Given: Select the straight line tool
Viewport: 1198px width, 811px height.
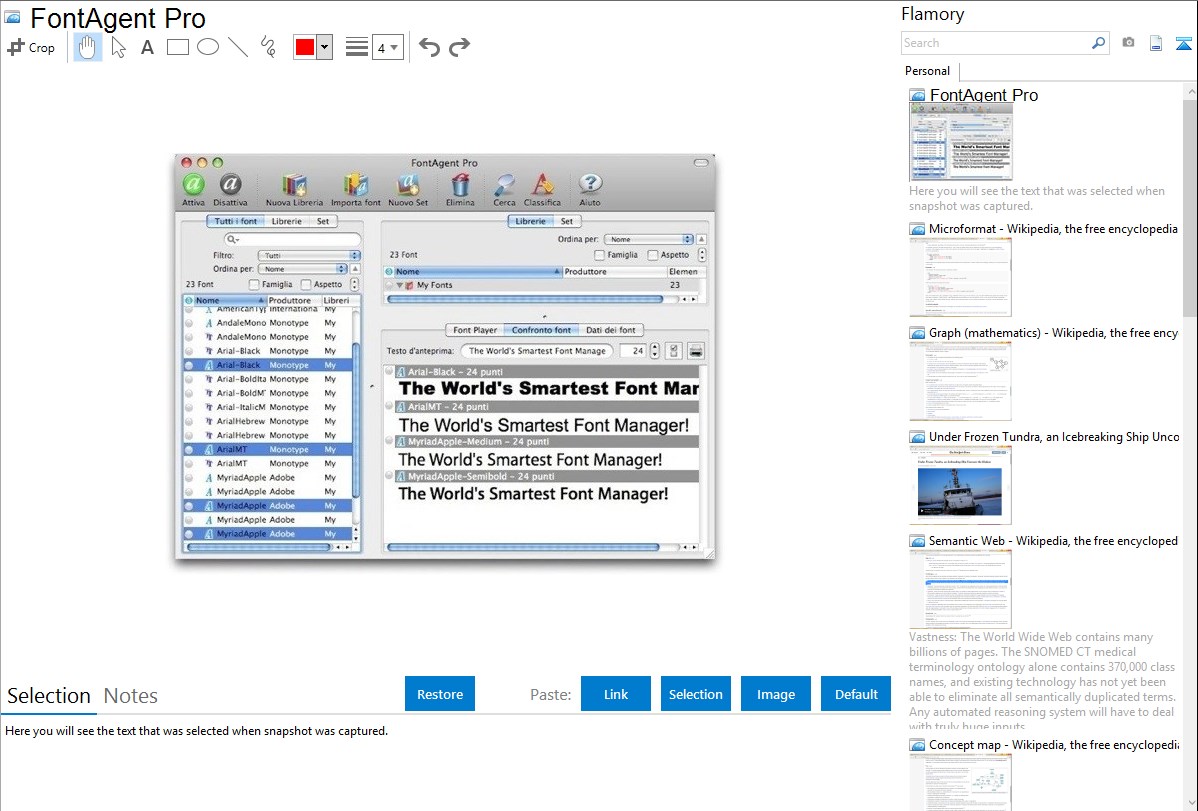Looking at the screenshot, I should [238, 47].
